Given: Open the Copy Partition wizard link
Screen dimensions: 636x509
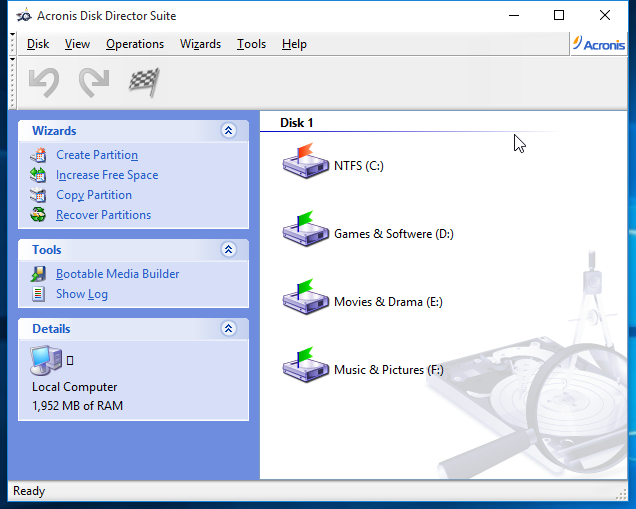Looking at the screenshot, I should 94,195.
